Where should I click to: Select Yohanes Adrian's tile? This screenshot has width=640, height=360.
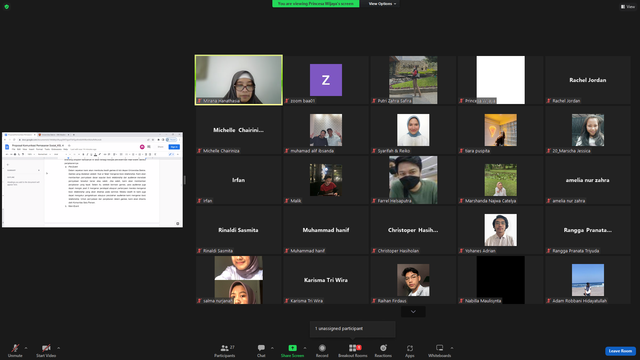tap(500, 230)
